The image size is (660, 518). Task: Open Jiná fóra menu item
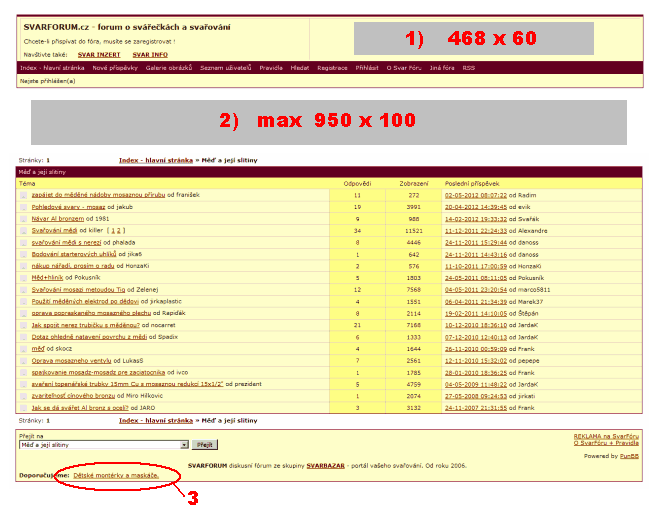[442, 68]
